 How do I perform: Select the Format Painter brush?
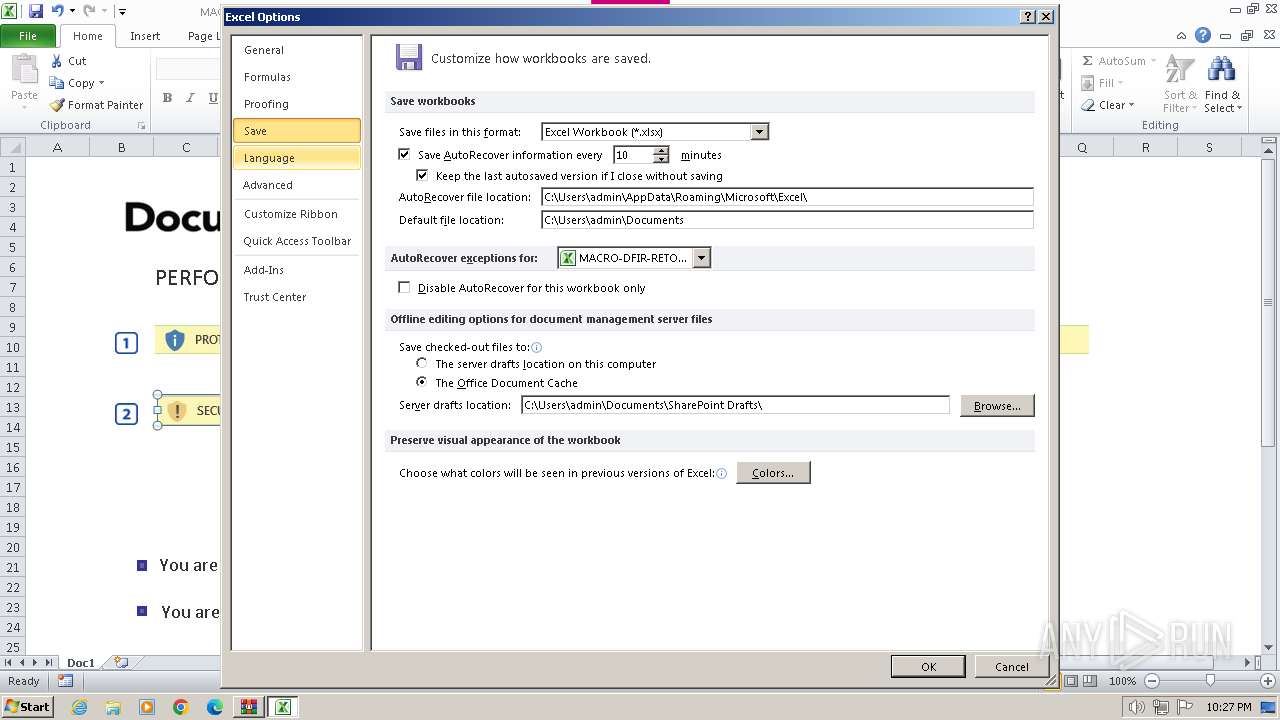pyautogui.click(x=57, y=105)
